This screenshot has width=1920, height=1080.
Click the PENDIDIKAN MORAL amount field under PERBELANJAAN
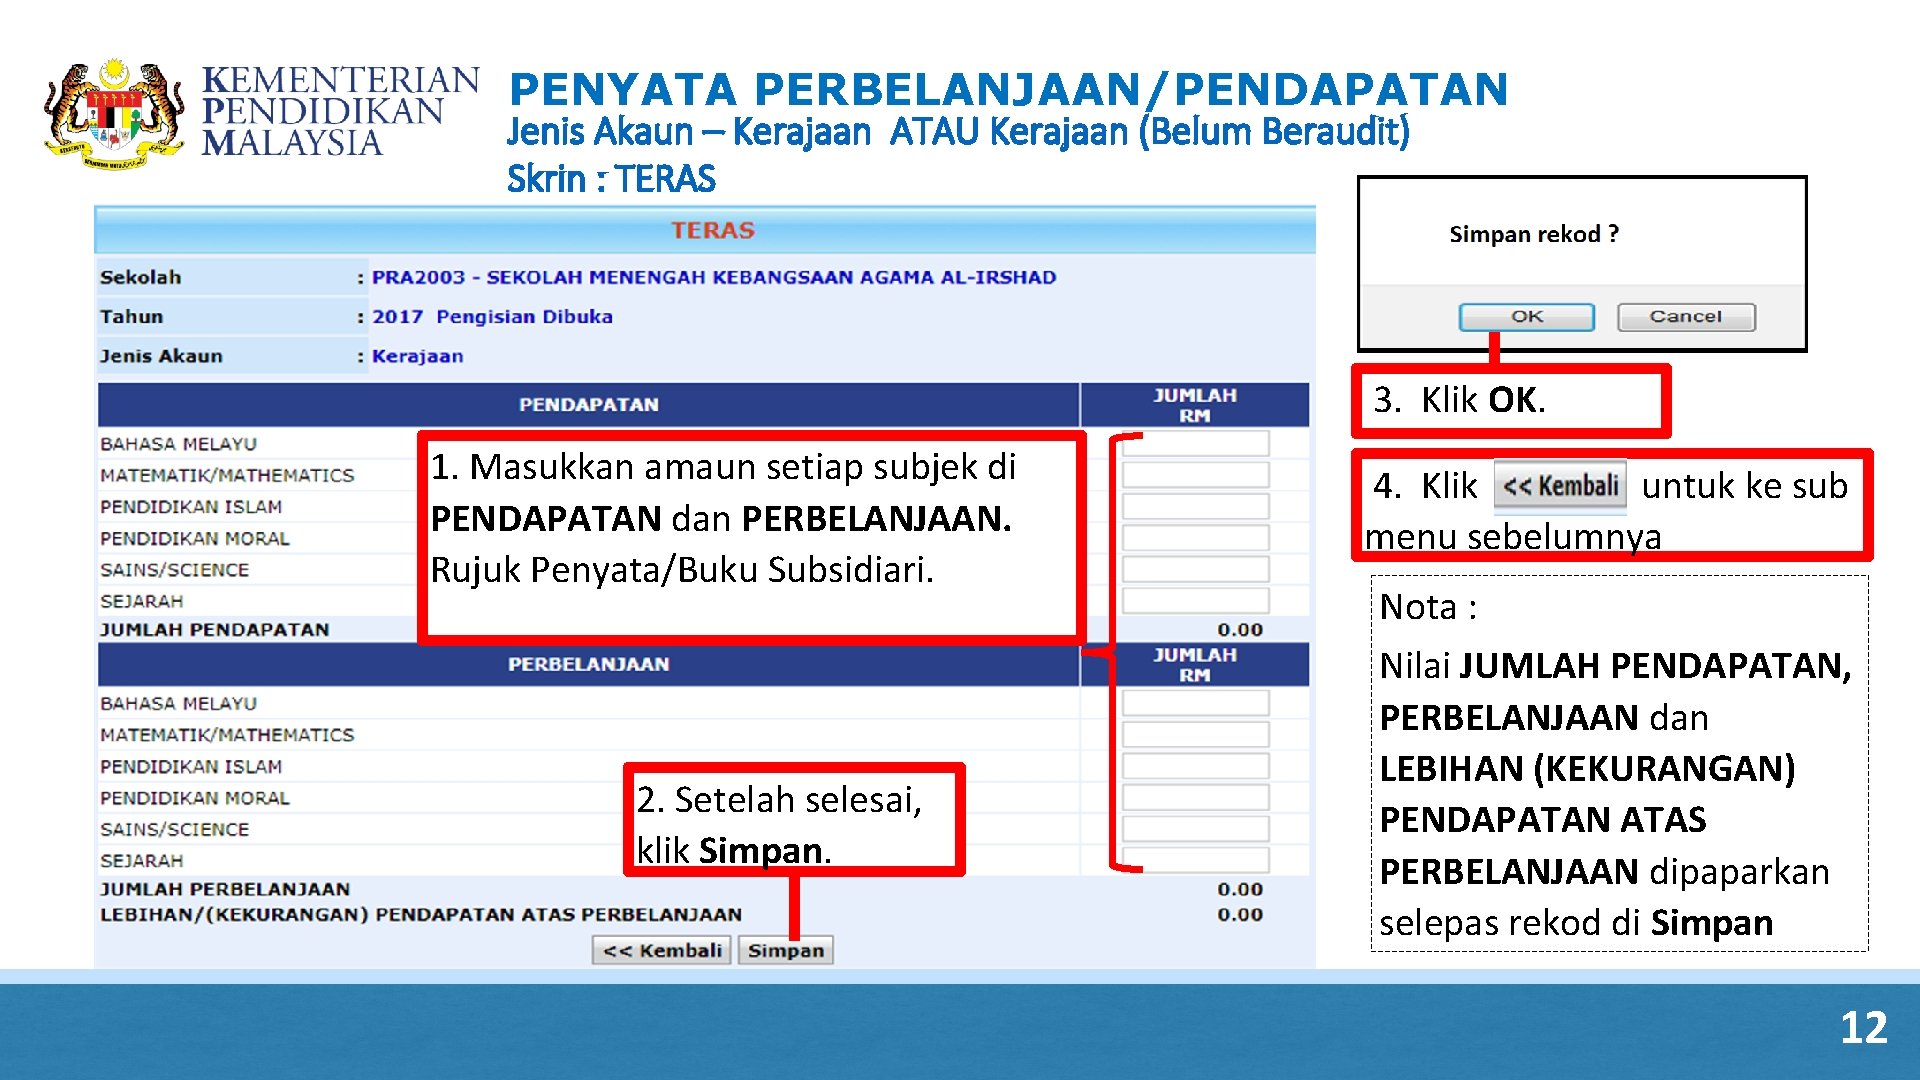tap(1195, 797)
